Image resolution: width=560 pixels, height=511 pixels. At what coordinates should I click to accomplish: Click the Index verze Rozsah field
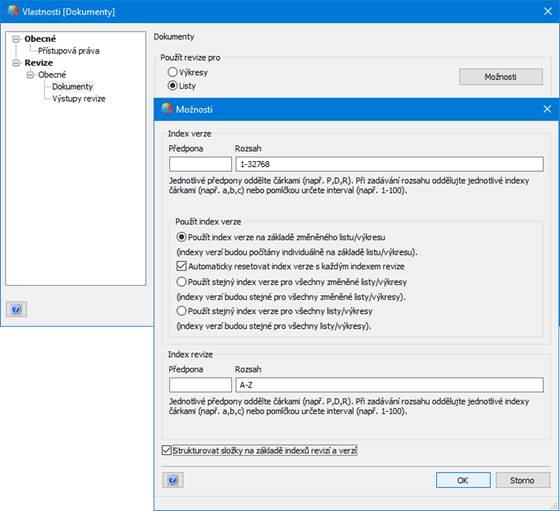point(390,164)
